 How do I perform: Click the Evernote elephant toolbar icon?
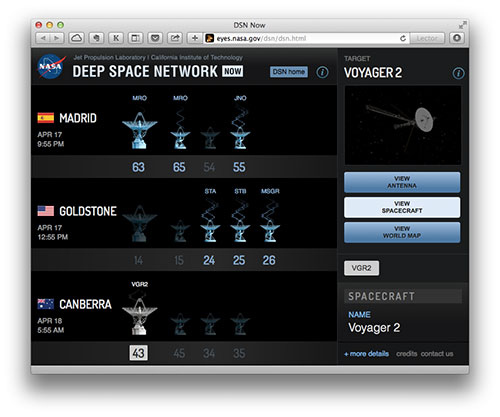(x=96, y=38)
